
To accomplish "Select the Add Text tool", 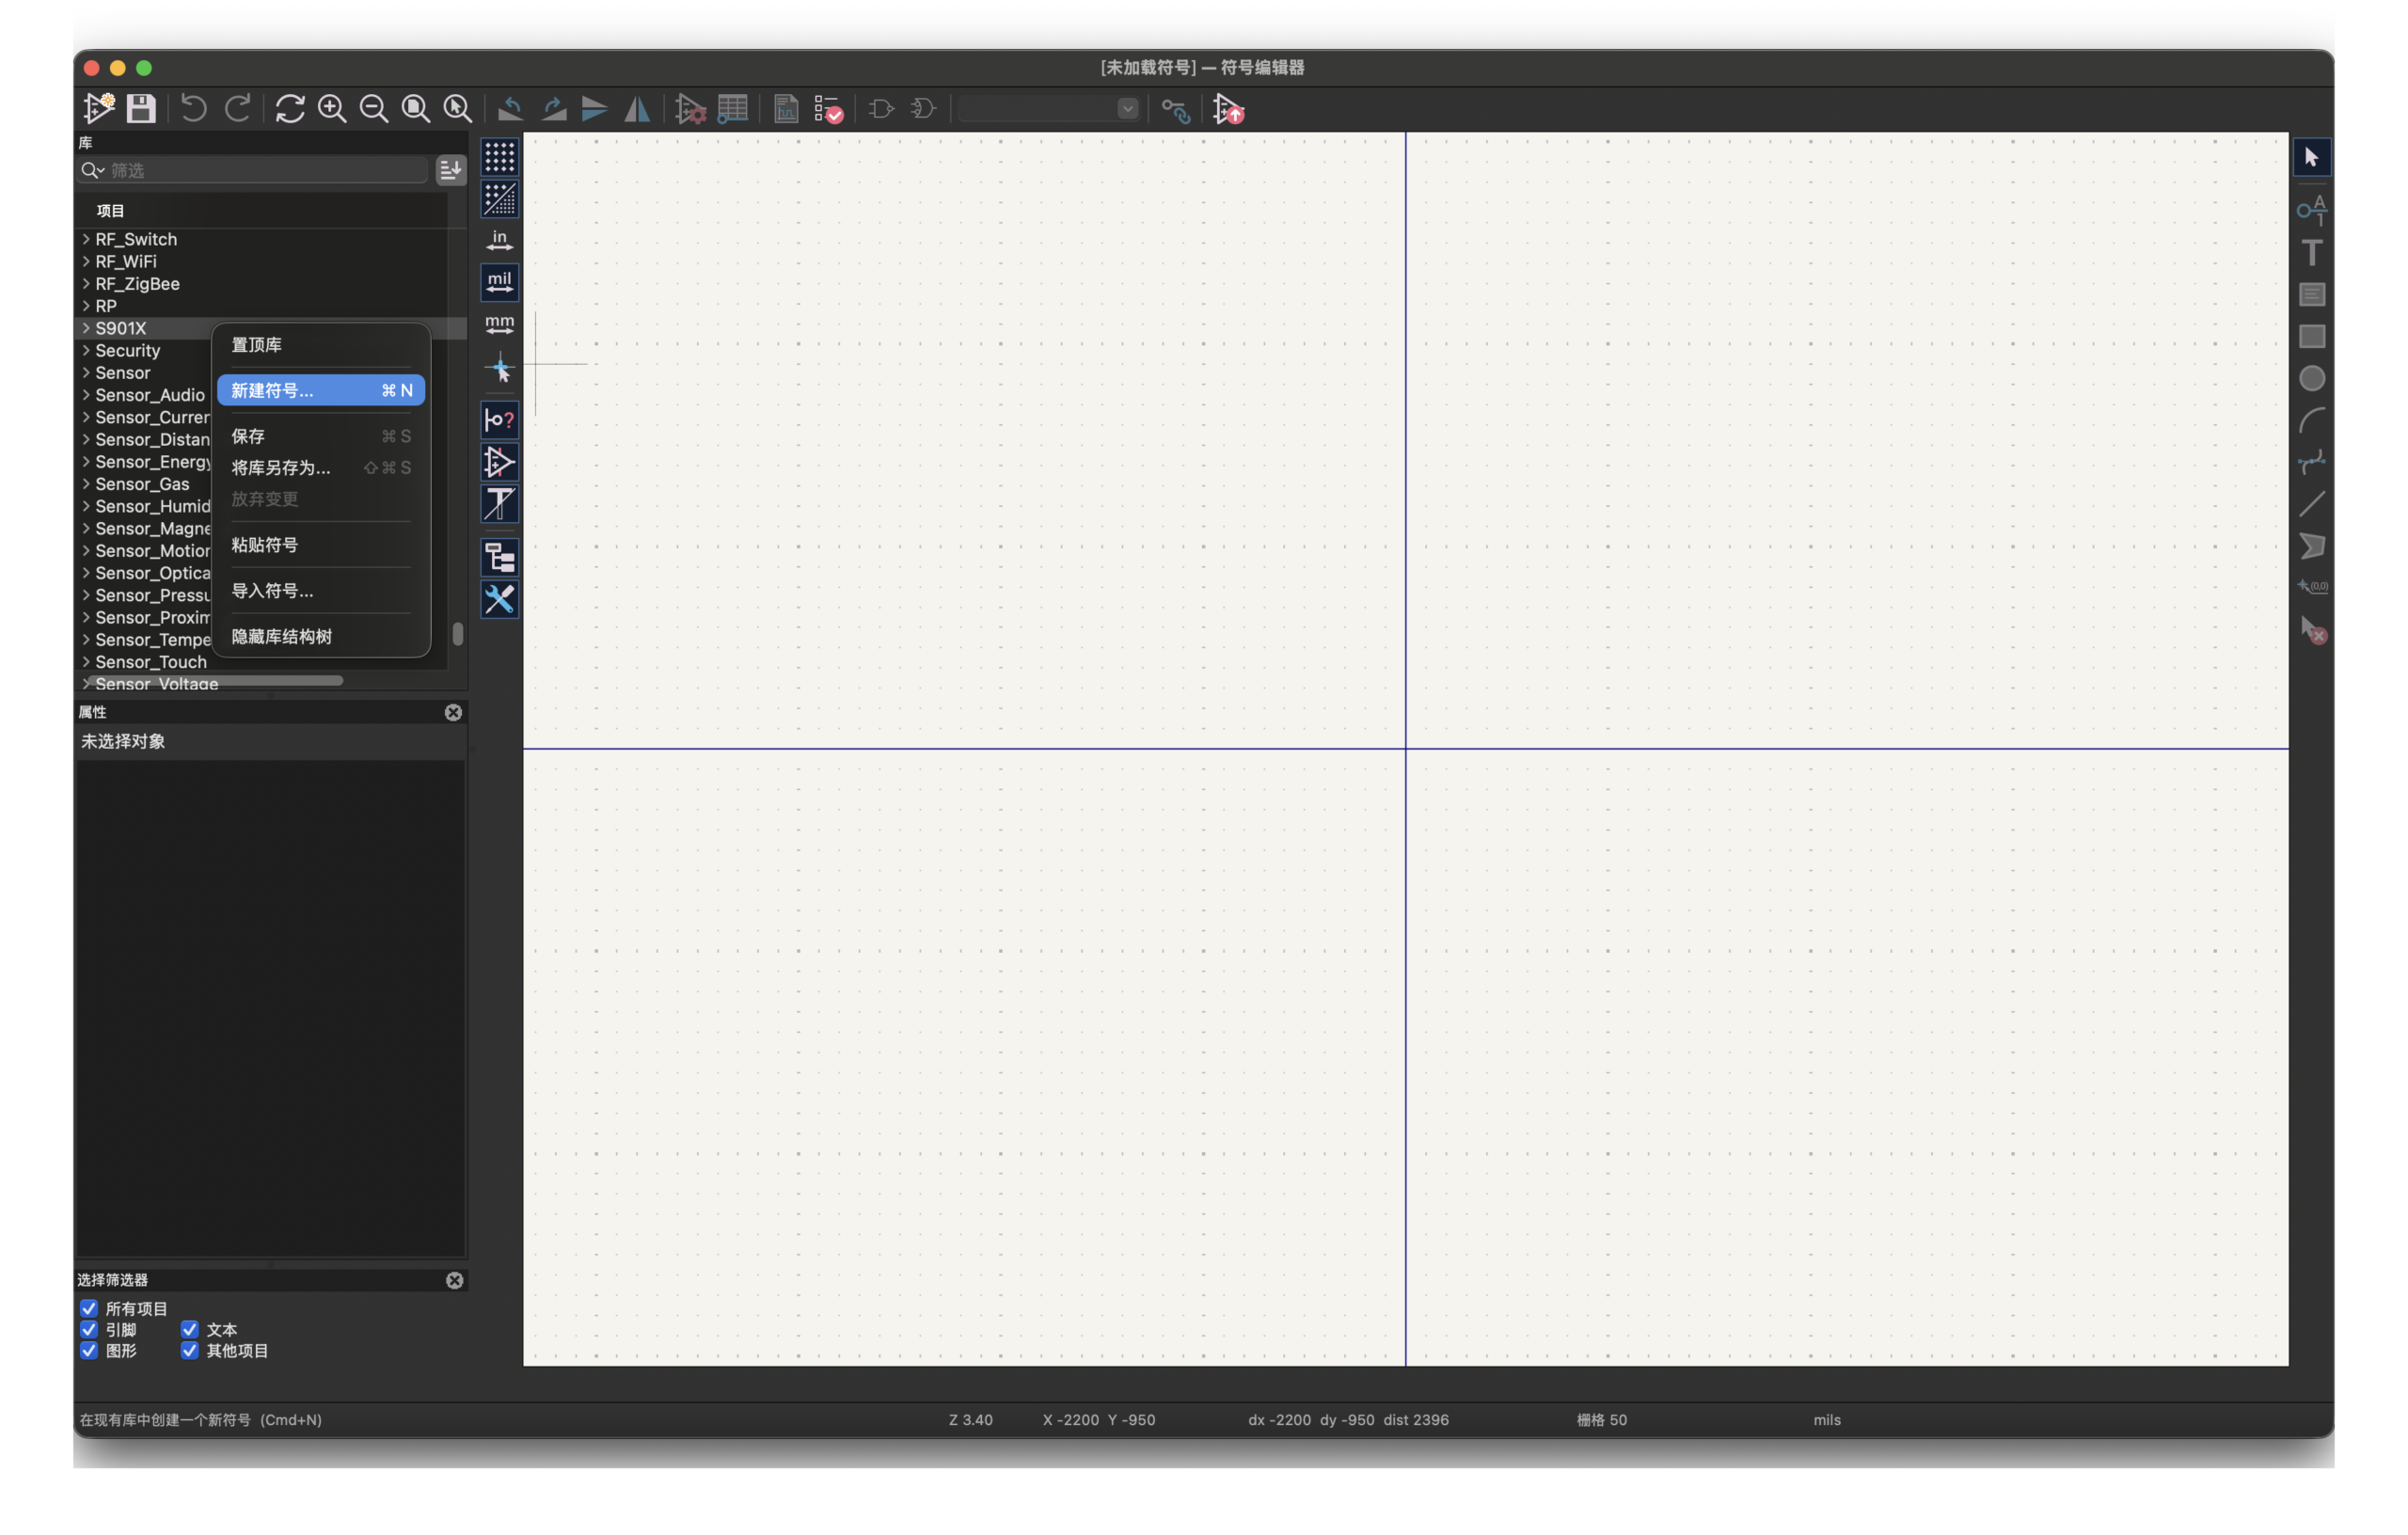I will pyautogui.click(x=2311, y=252).
